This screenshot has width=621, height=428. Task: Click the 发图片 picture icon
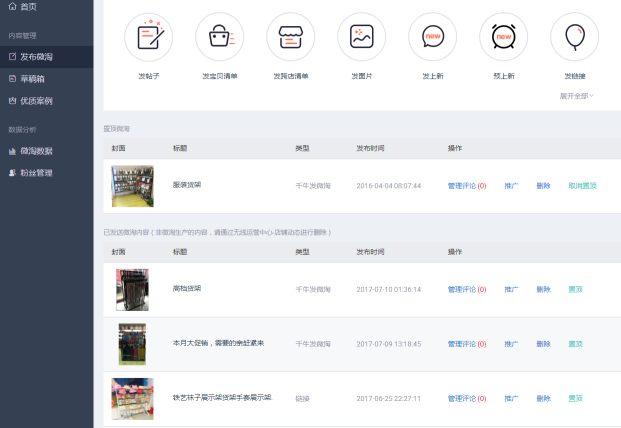point(361,37)
